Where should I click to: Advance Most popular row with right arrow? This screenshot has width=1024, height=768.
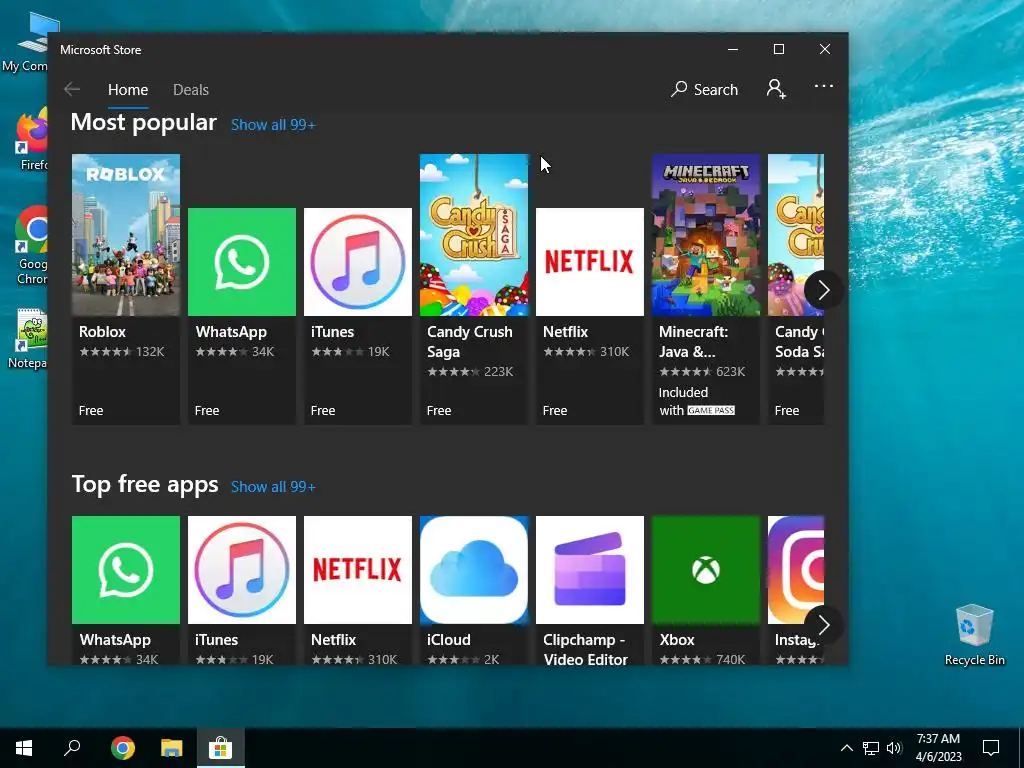[824, 290]
